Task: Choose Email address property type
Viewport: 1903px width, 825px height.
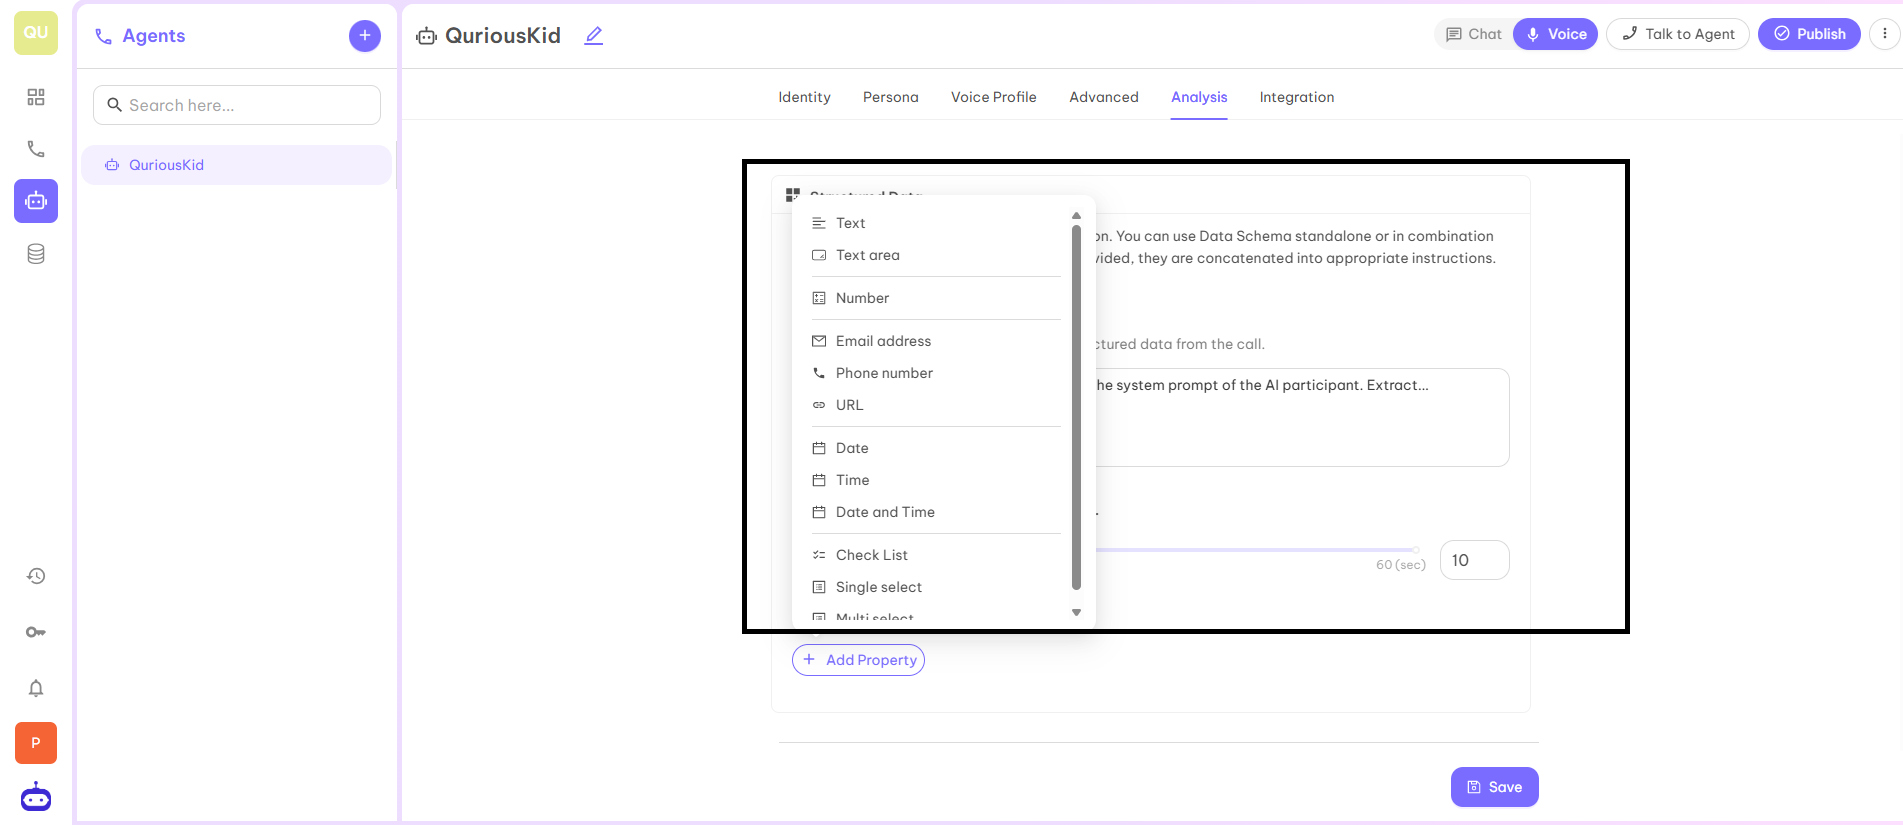Action: [936, 341]
